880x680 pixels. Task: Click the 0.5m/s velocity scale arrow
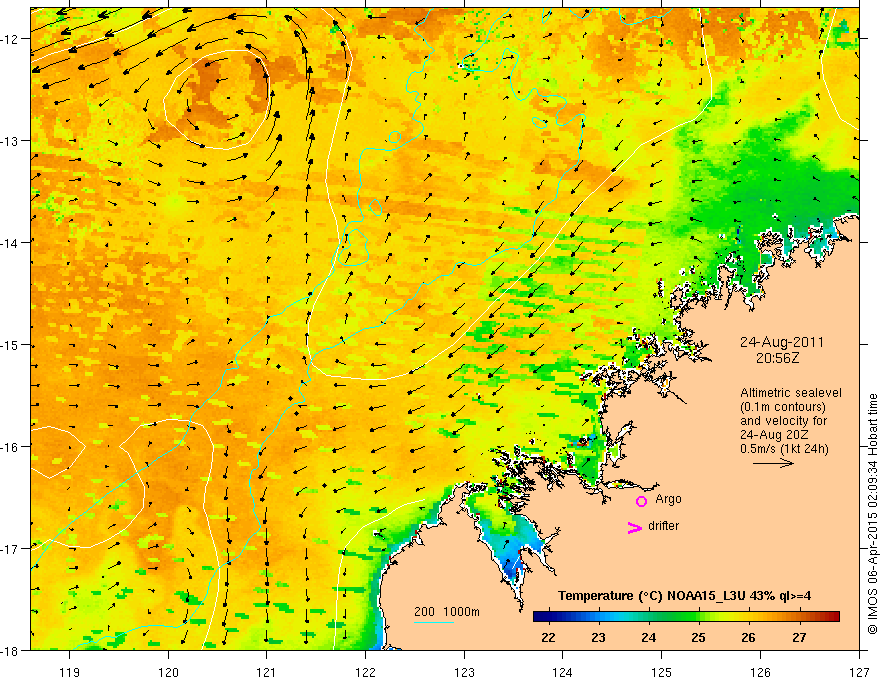[x=773, y=463]
